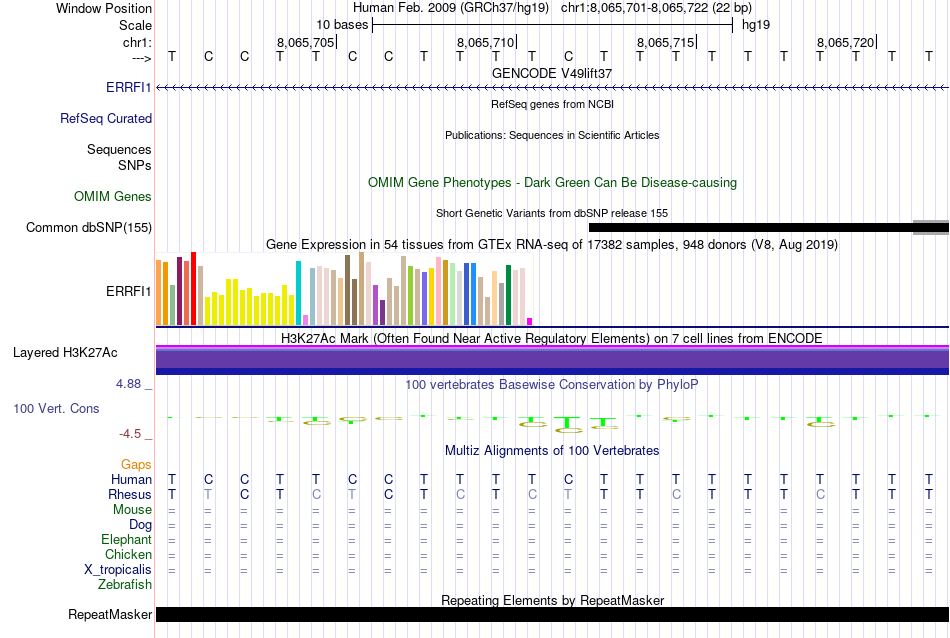Click the X_tropicalis alignment row label
Viewport: 950px width, 638px height.
pos(118,570)
